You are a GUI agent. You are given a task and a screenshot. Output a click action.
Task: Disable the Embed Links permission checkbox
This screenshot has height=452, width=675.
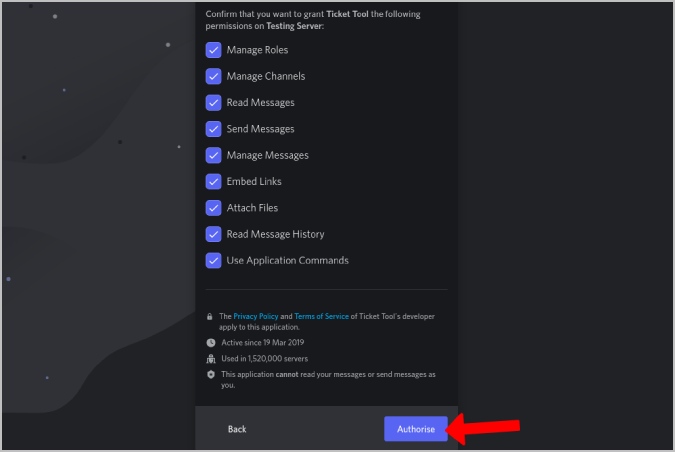click(214, 181)
